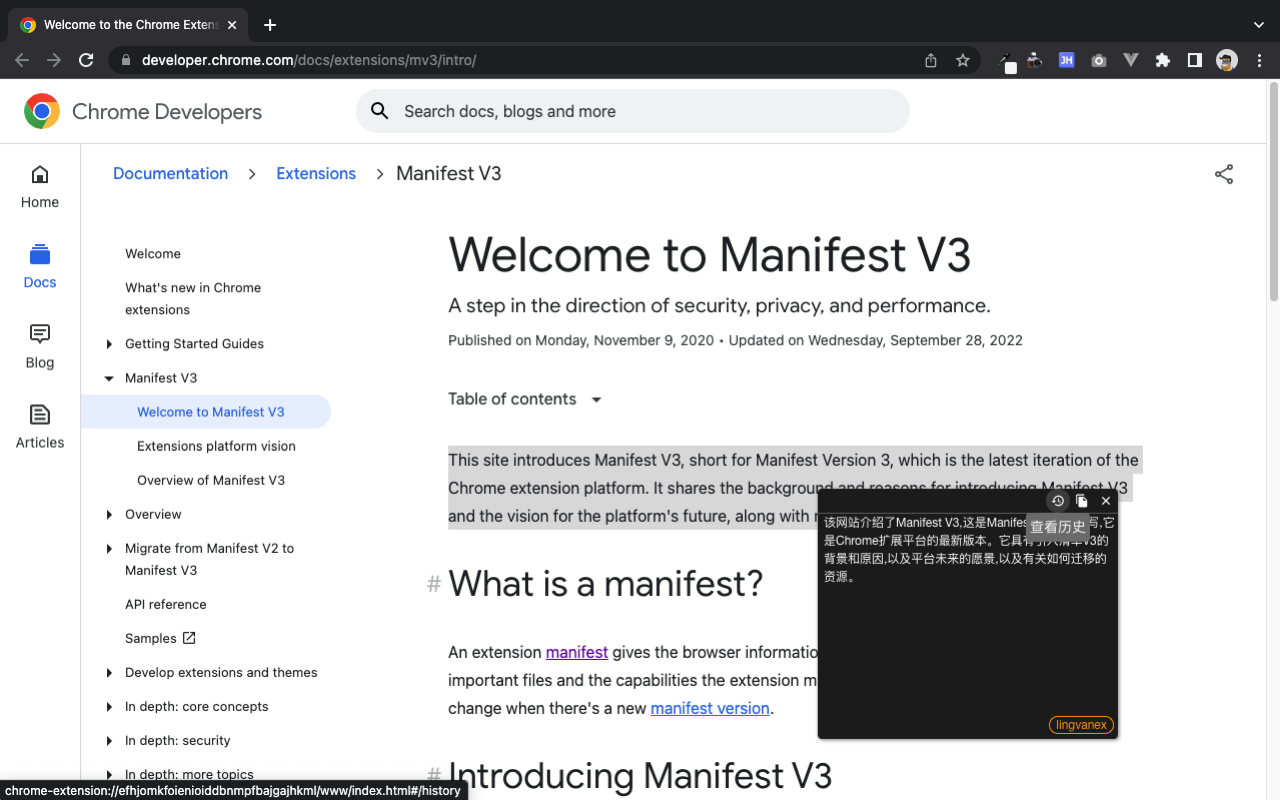The height and width of the screenshot is (800, 1280).
Task: Open the Chrome profile avatar
Action: [1227, 60]
